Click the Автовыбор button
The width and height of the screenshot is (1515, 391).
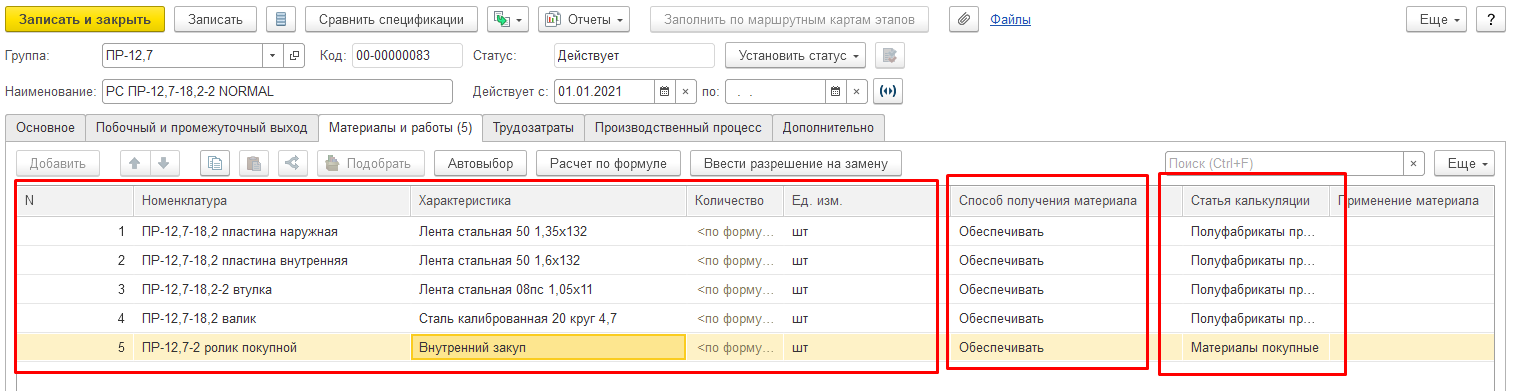[x=480, y=163]
